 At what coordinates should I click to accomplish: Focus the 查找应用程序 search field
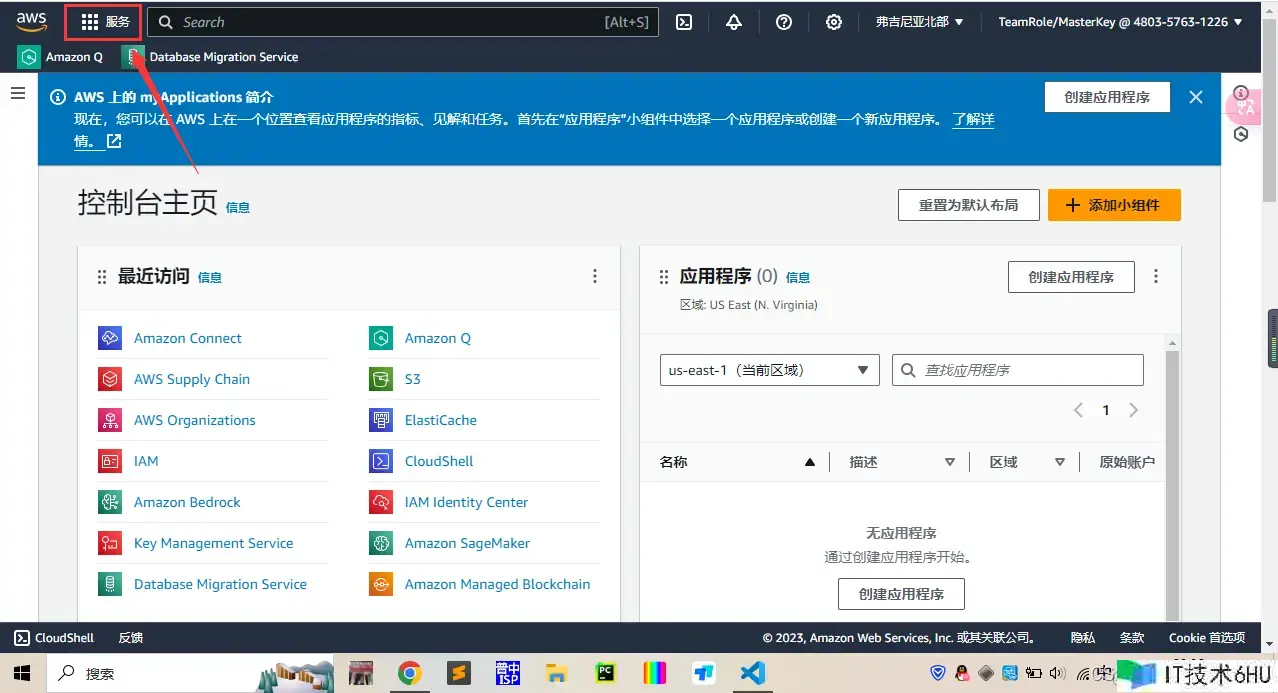1017,370
